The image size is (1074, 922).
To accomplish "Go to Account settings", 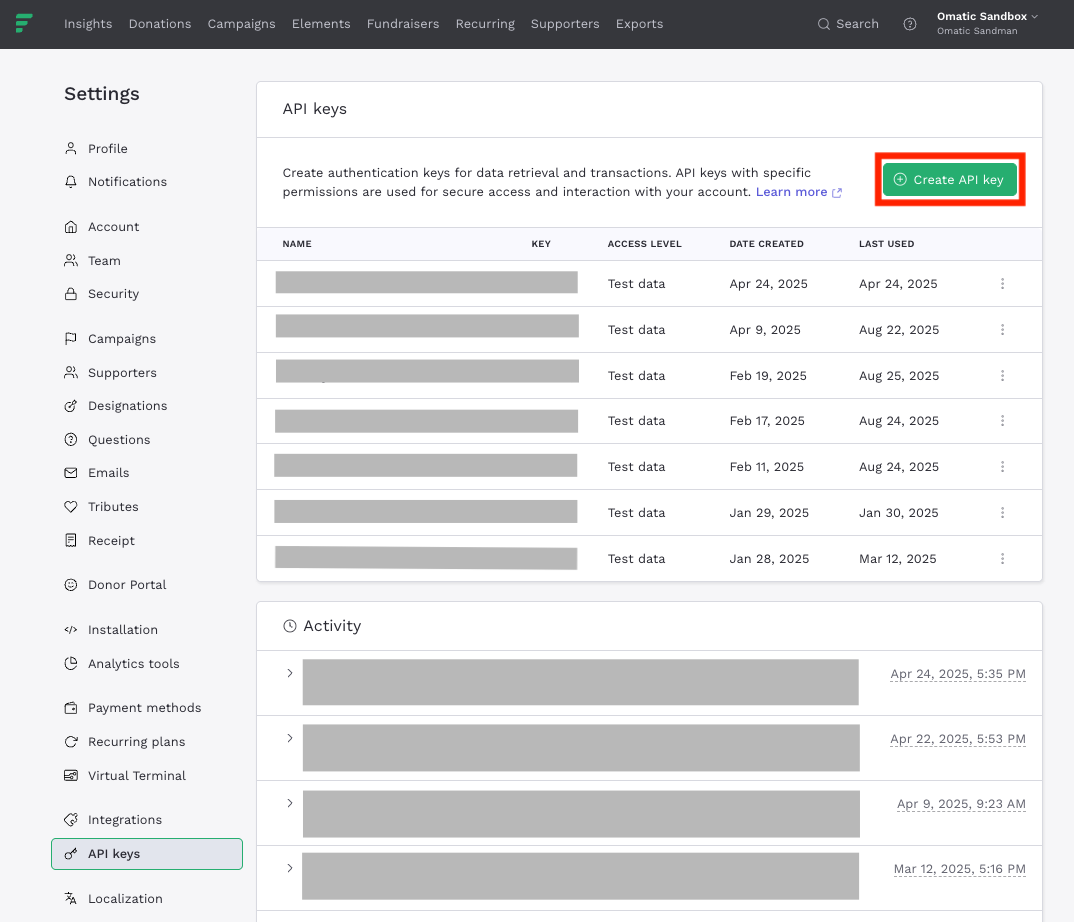I will tap(101, 227).
